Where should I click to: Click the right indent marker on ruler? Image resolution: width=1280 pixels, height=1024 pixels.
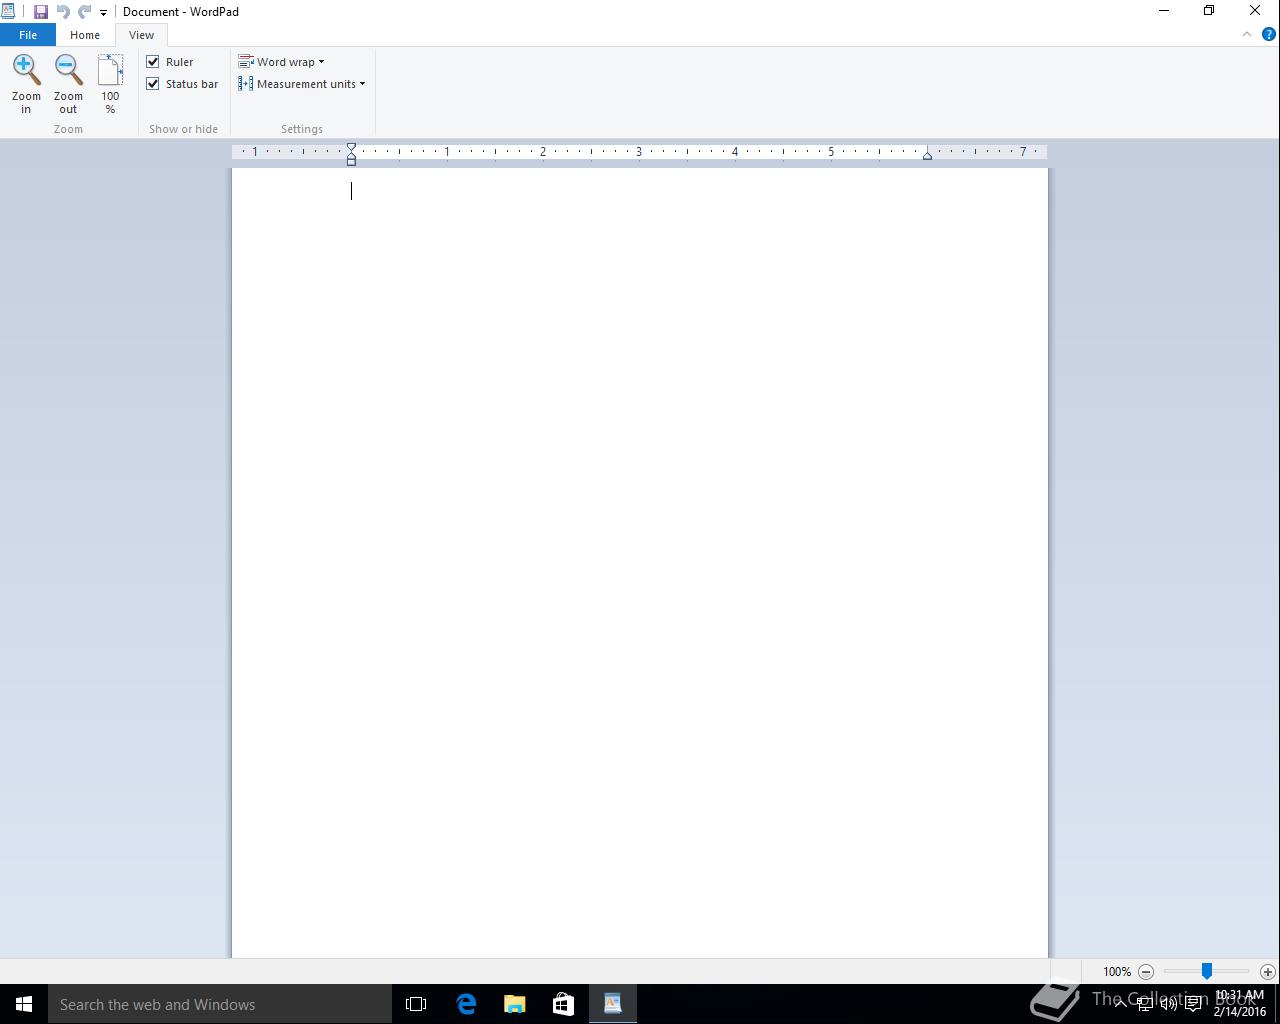(927, 155)
